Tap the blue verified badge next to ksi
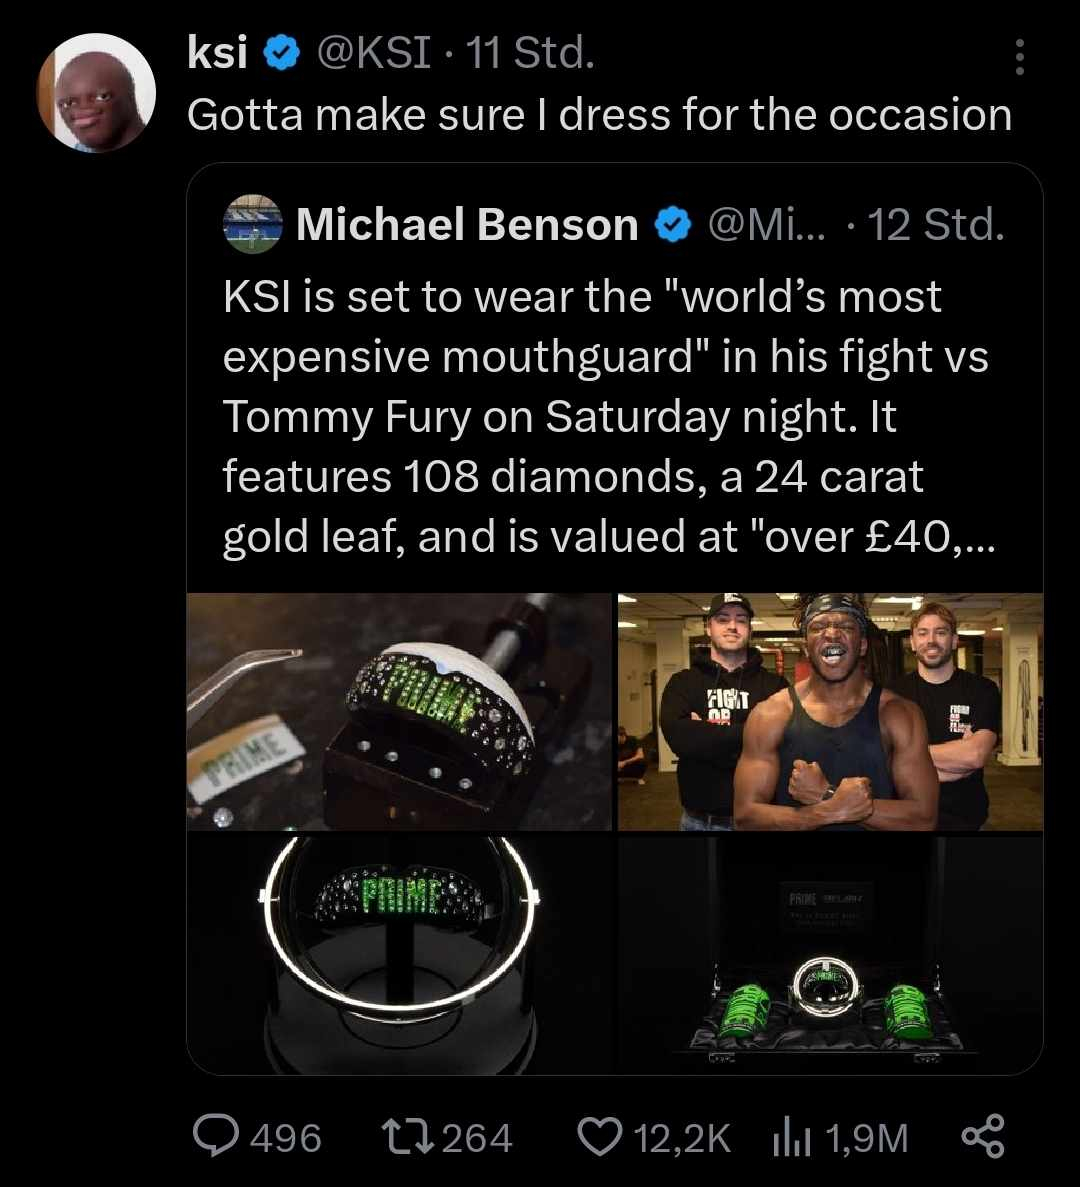The image size is (1080, 1187). point(283,54)
